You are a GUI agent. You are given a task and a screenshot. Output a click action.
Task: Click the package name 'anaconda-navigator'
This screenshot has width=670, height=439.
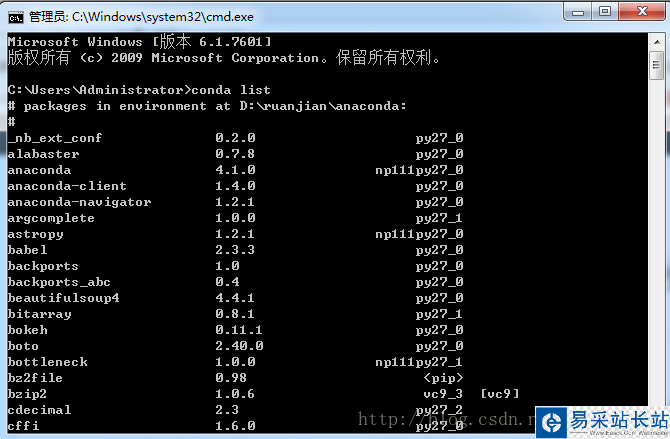pos(79,202)
